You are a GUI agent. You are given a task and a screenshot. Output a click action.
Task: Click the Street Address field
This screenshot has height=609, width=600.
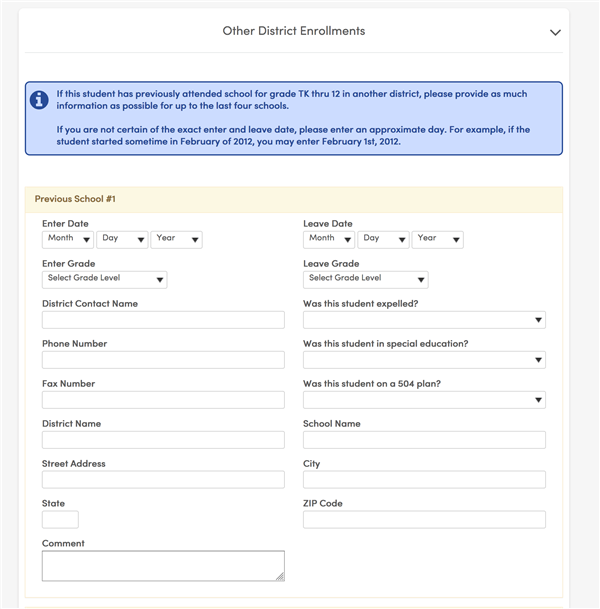(x=163, y=480)
